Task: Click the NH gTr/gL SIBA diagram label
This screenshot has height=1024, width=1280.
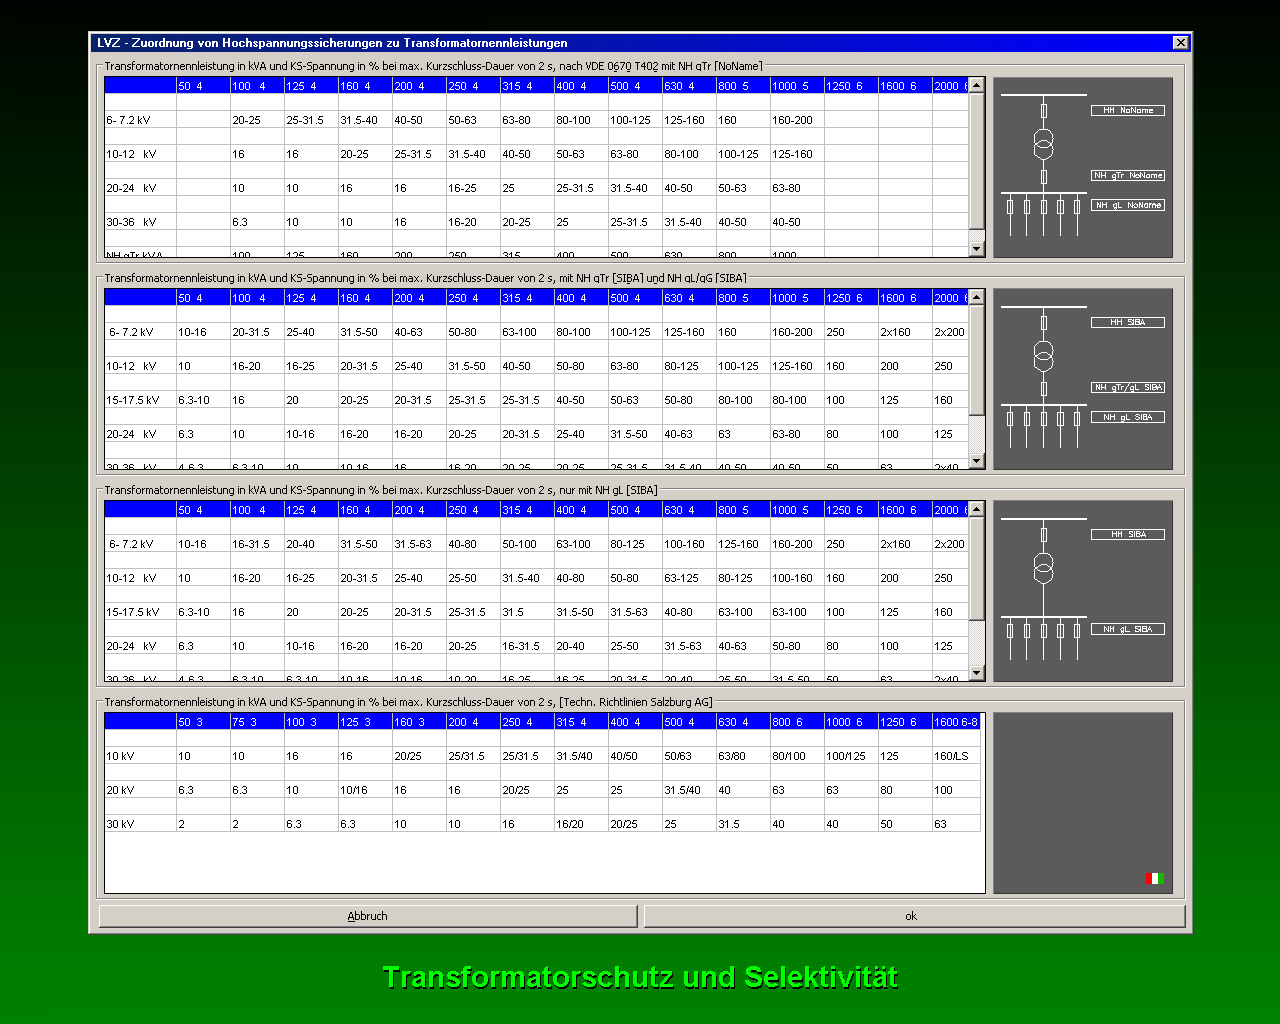Action: (x=1127, y=388)
